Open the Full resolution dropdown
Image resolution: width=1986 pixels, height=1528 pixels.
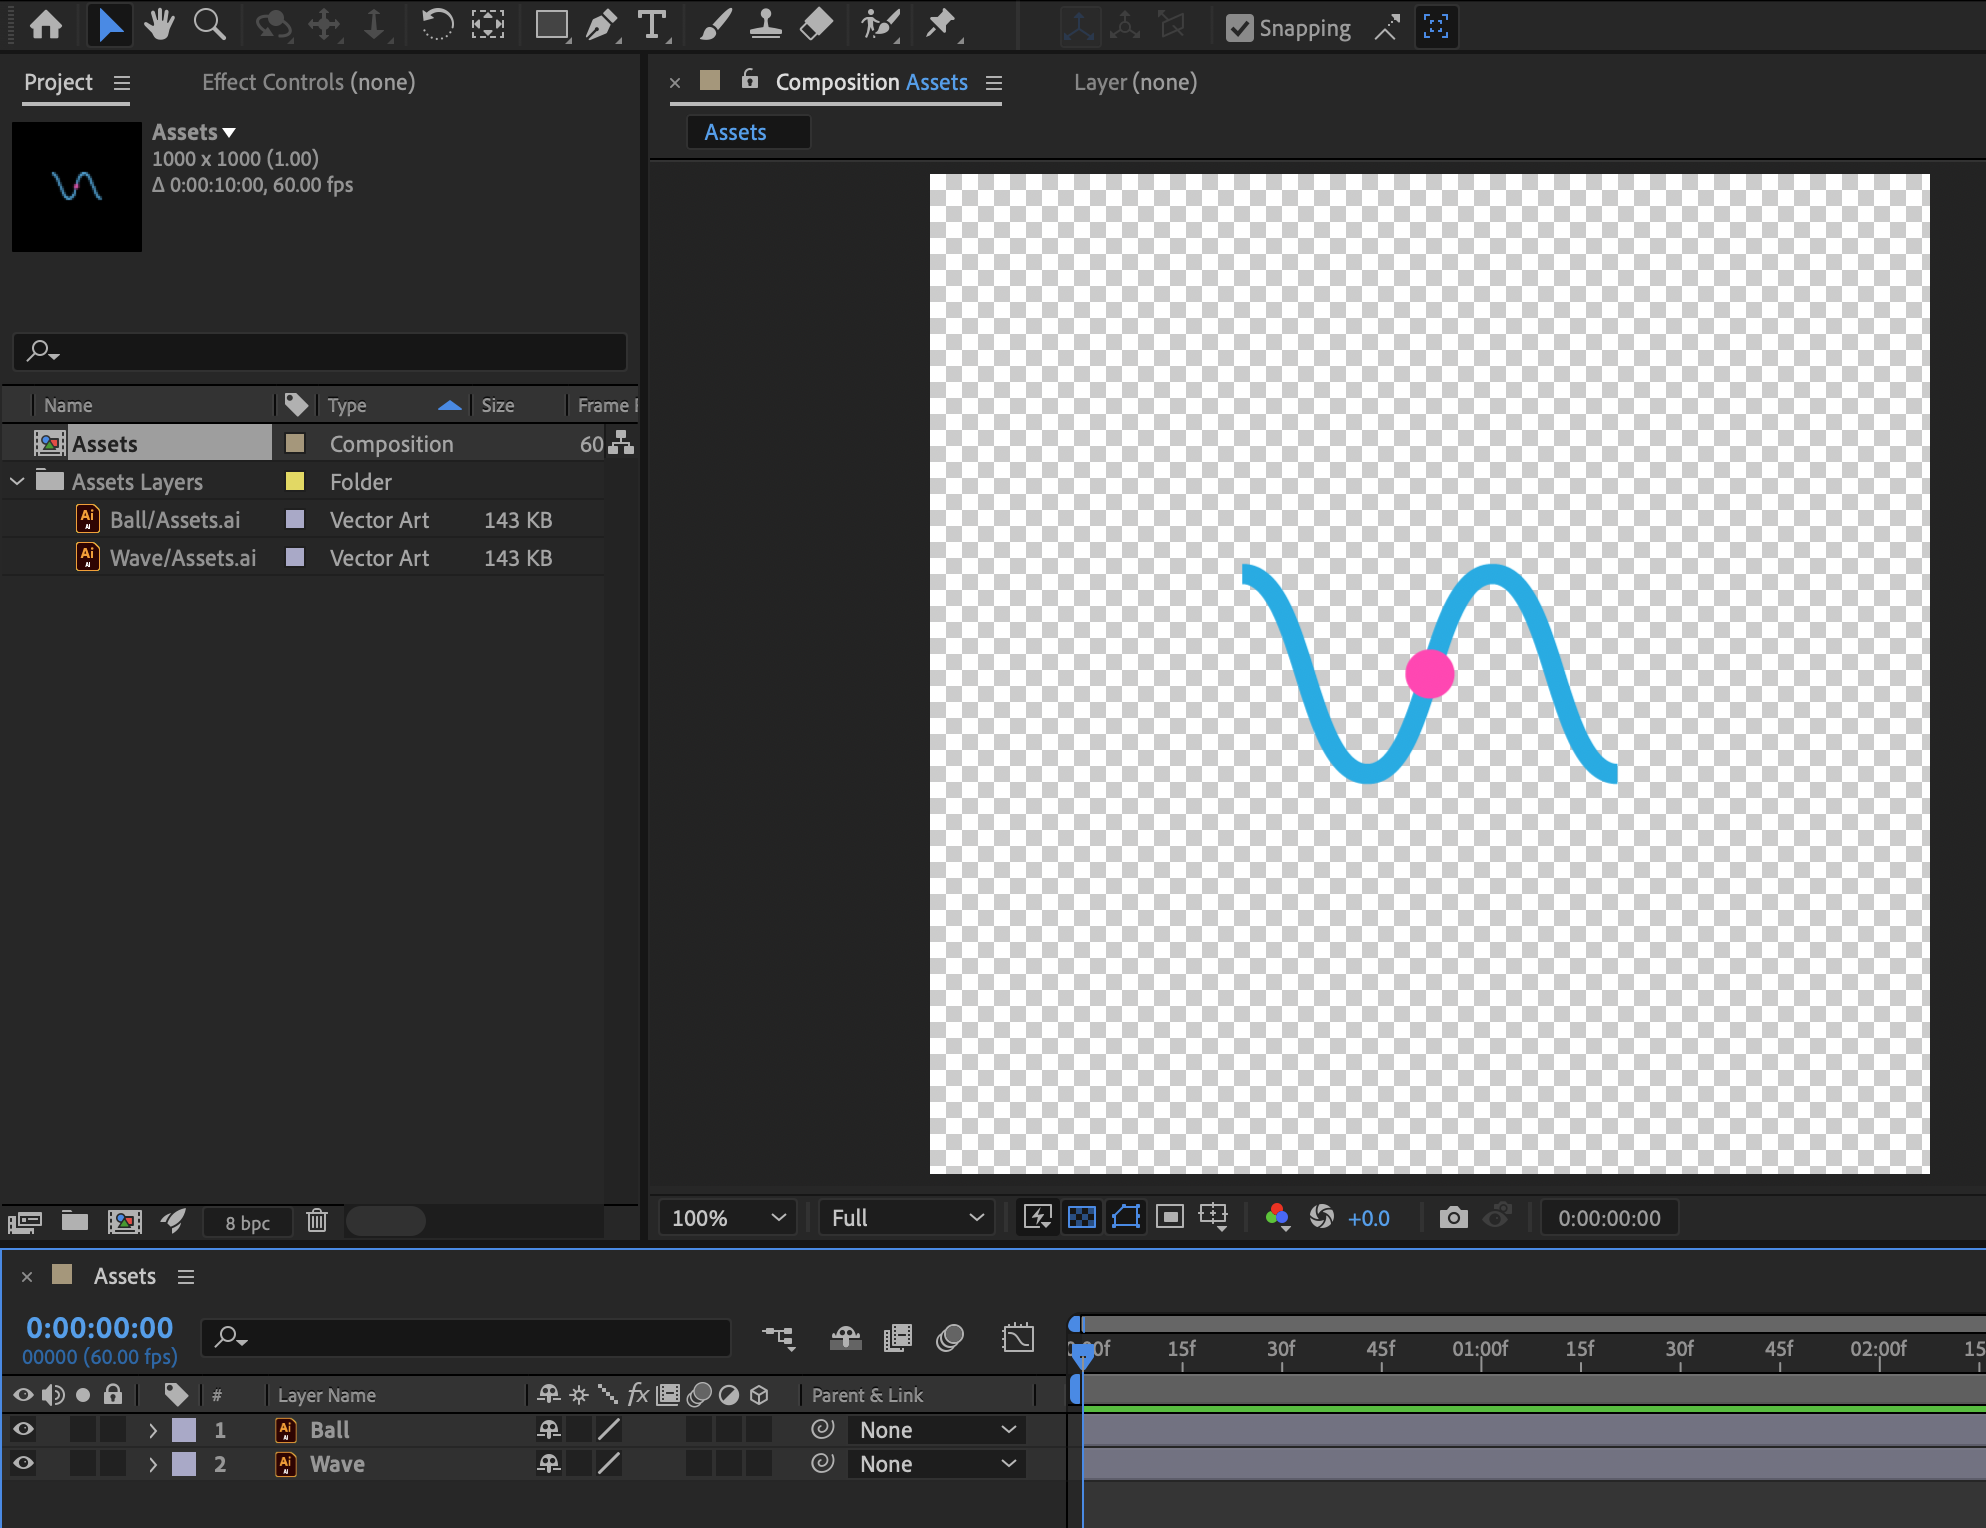[x=904, y=1217]
